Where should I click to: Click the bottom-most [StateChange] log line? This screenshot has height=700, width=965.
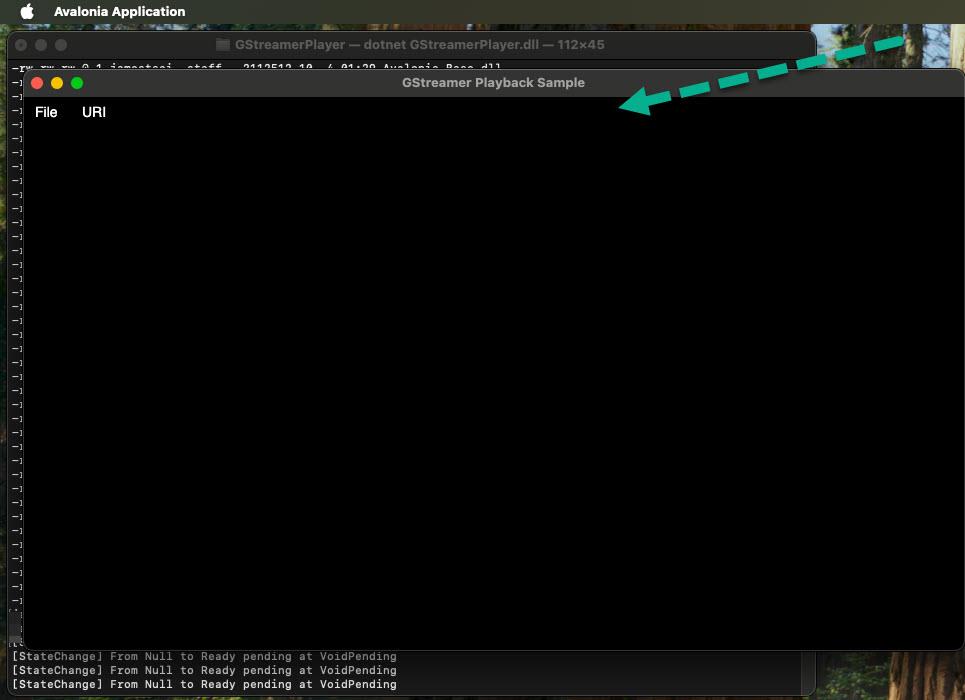click(x=204, y=685)
